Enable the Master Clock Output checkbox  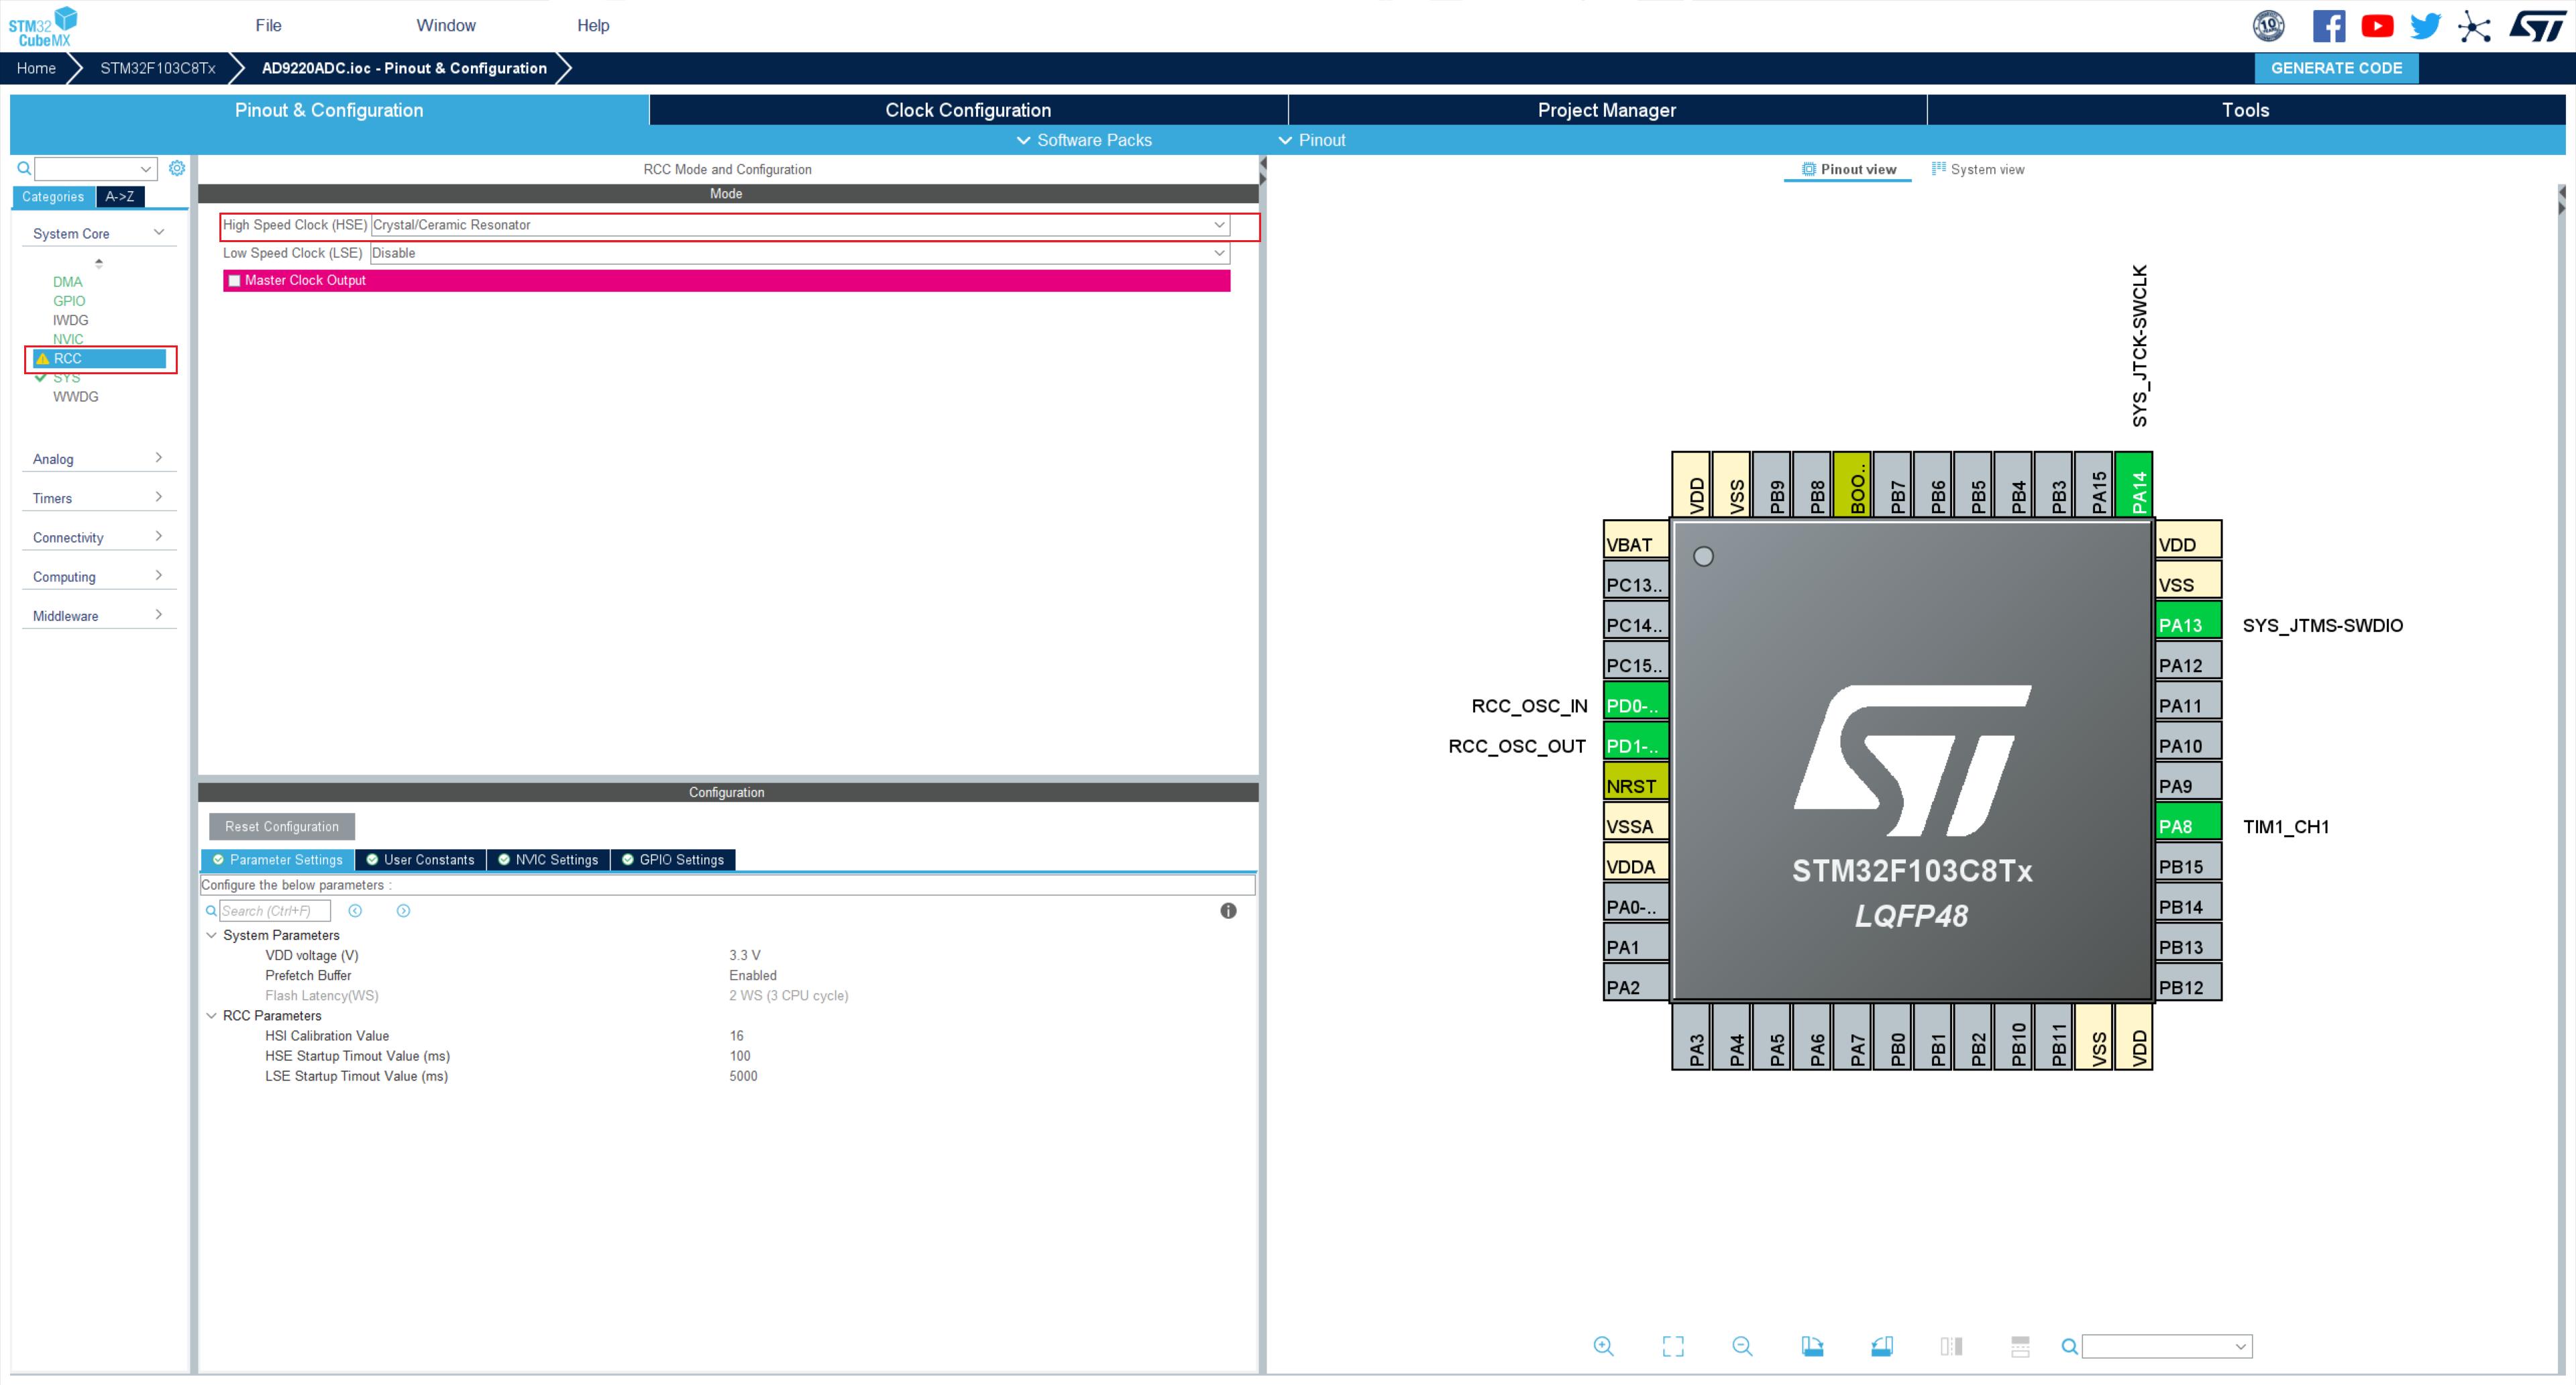235,281
